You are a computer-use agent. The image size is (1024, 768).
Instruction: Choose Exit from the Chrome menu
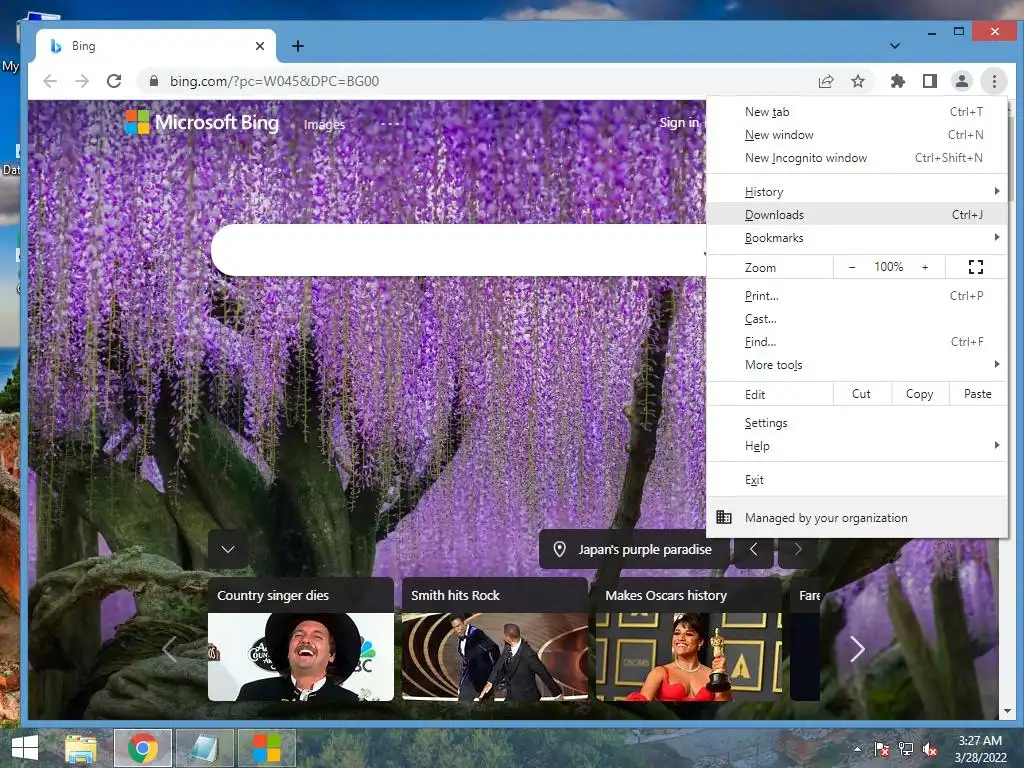(x=856, y=480)
